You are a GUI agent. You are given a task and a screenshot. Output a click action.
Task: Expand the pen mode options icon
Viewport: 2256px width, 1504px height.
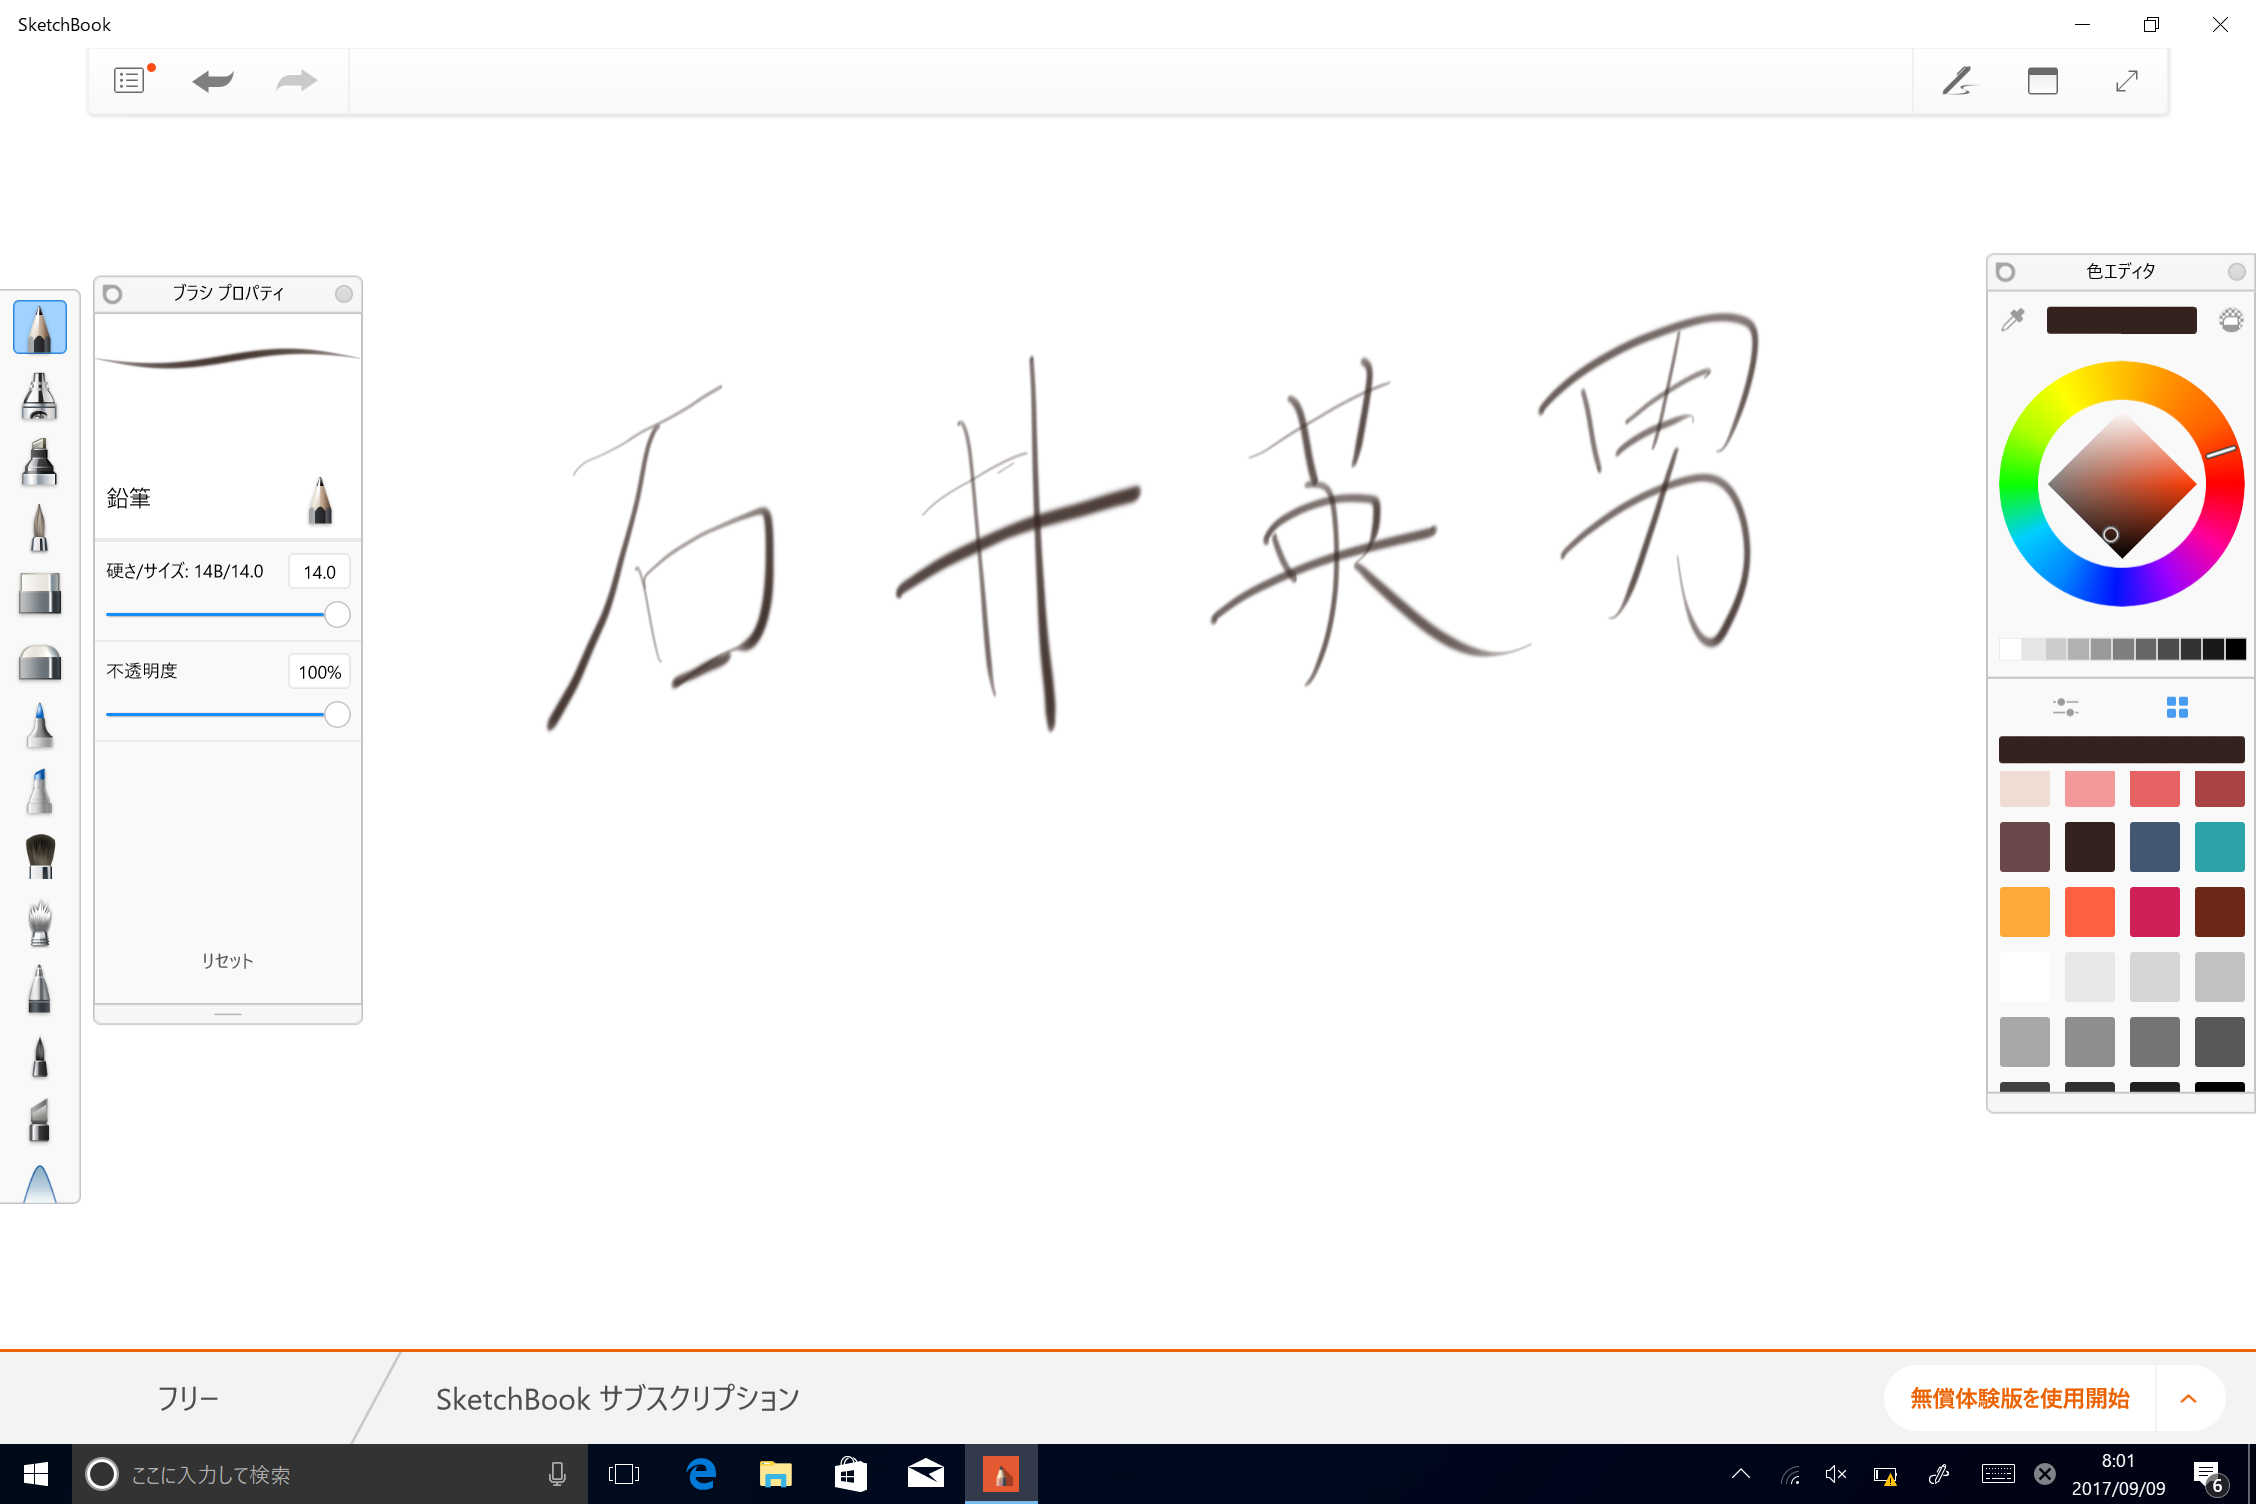[x=1959, y=80]
